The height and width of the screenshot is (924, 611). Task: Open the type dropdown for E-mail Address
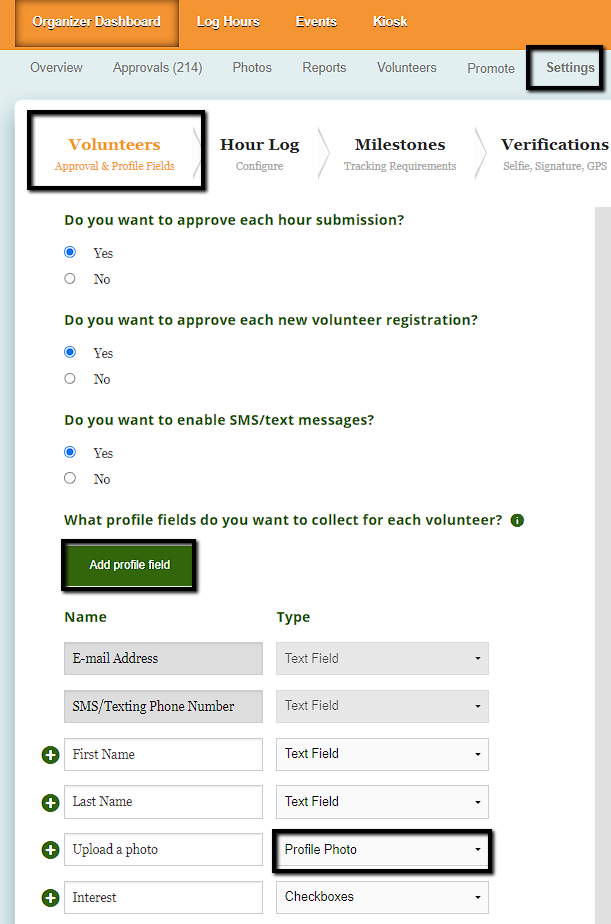(382, 658)
